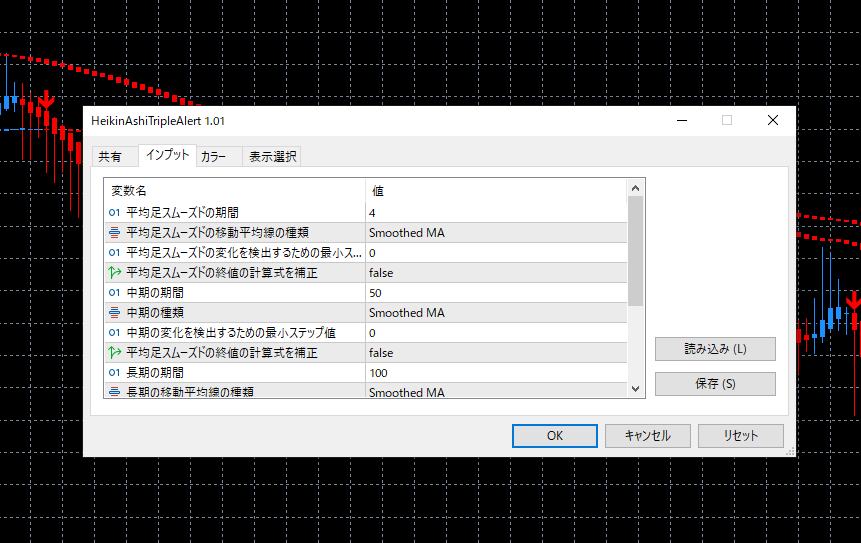Click the 保存 (S) button
This screenshot has height=543, width=861.
(x=715, y=384)
